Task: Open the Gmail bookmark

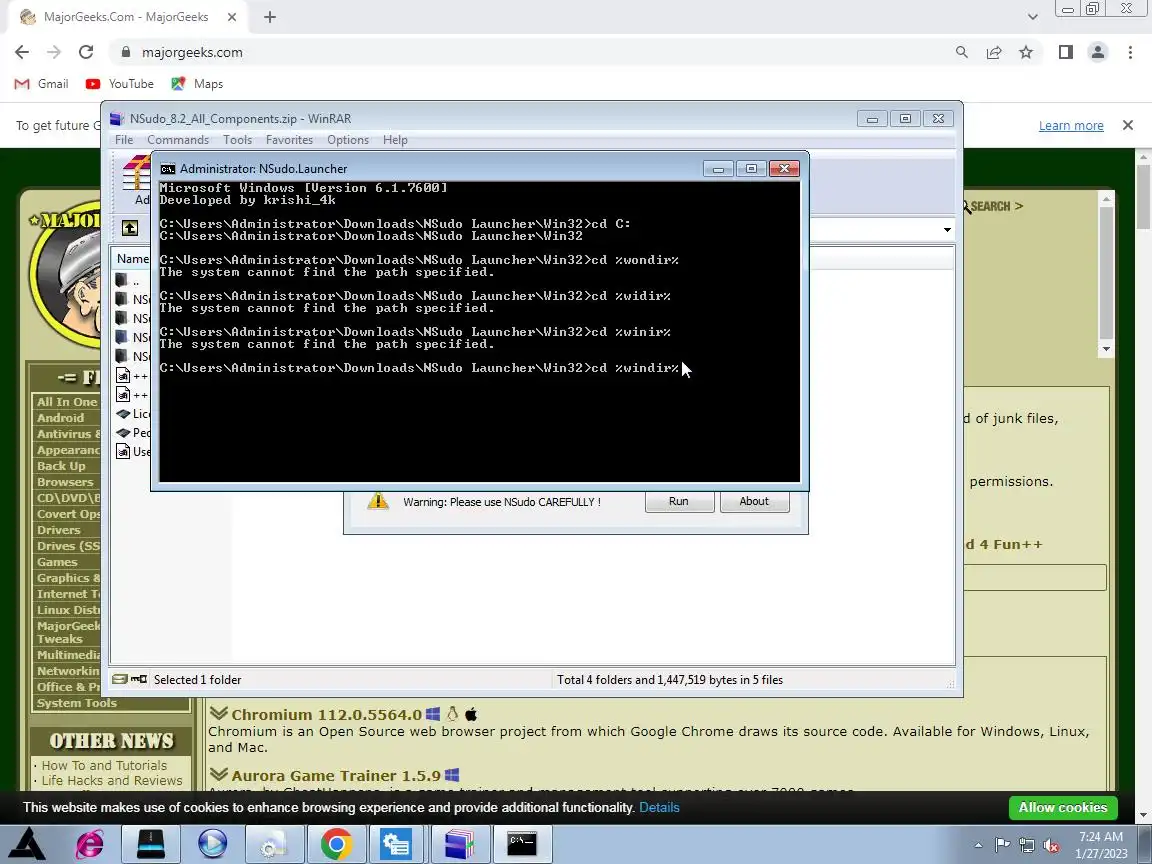Action: click(x=42, y=84)
